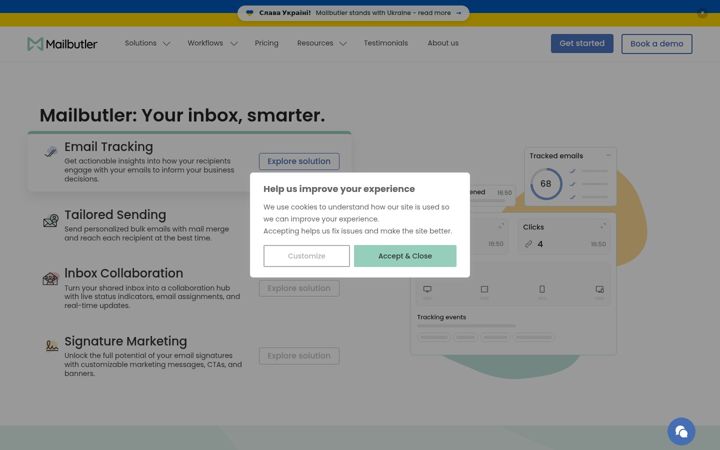Image resolution: width=720 pixels, height=450 pixels.
Task: Click the 68 tracked emails circle
Action: pyautogui.click(x=546, y=184)
